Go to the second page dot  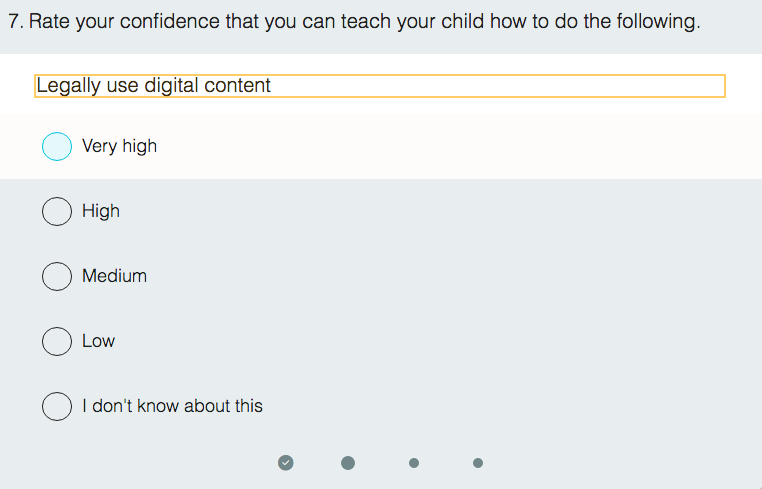(348, 462)
